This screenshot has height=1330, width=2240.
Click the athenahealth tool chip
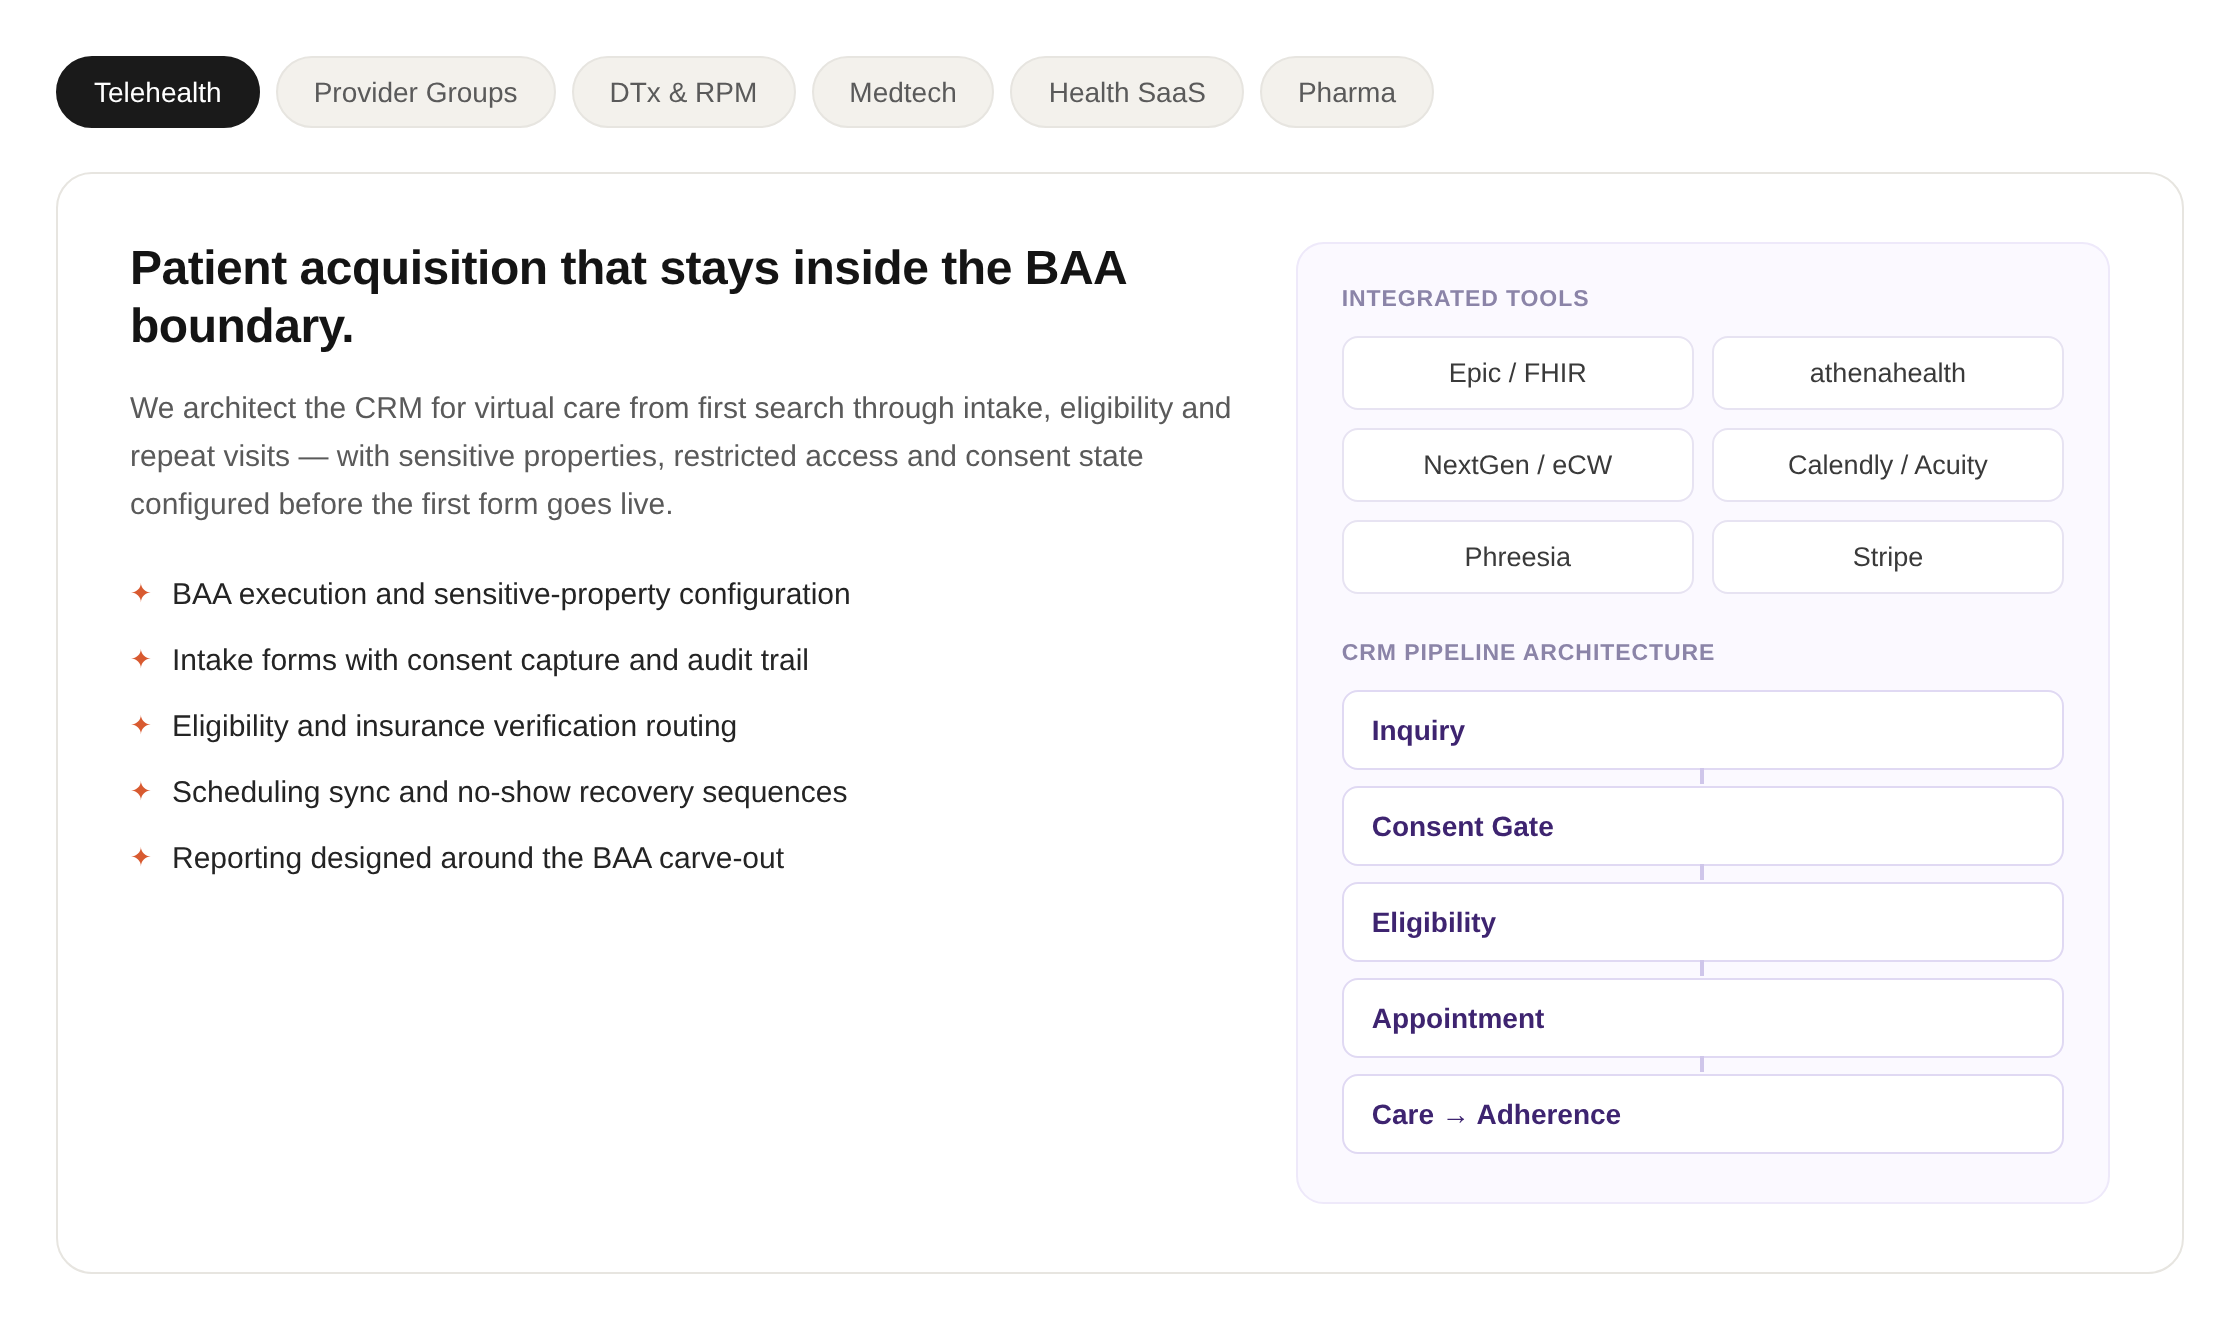click(1888, 373)
